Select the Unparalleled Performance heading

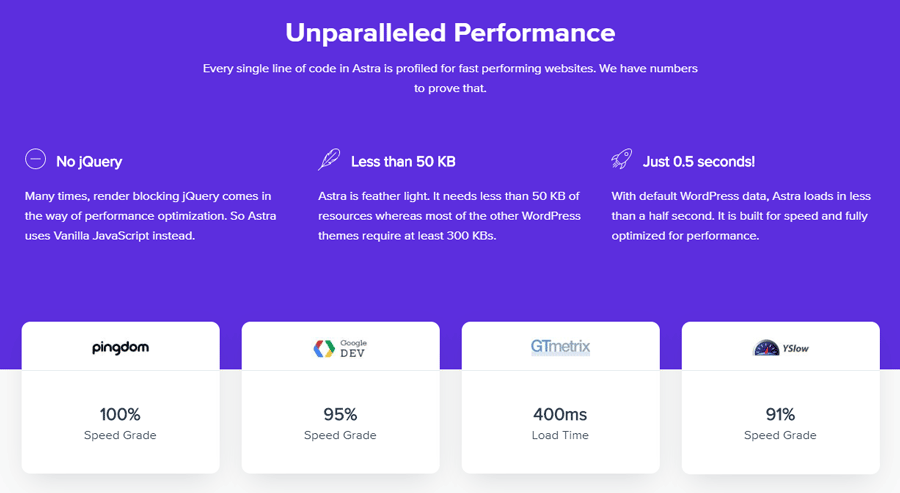pyautogui.click(x=450, y=32)
